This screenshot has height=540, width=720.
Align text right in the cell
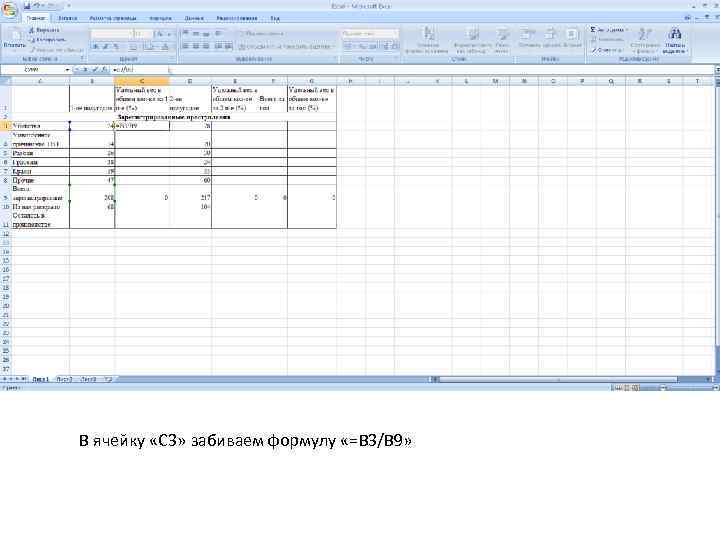[x=206, y=46]
